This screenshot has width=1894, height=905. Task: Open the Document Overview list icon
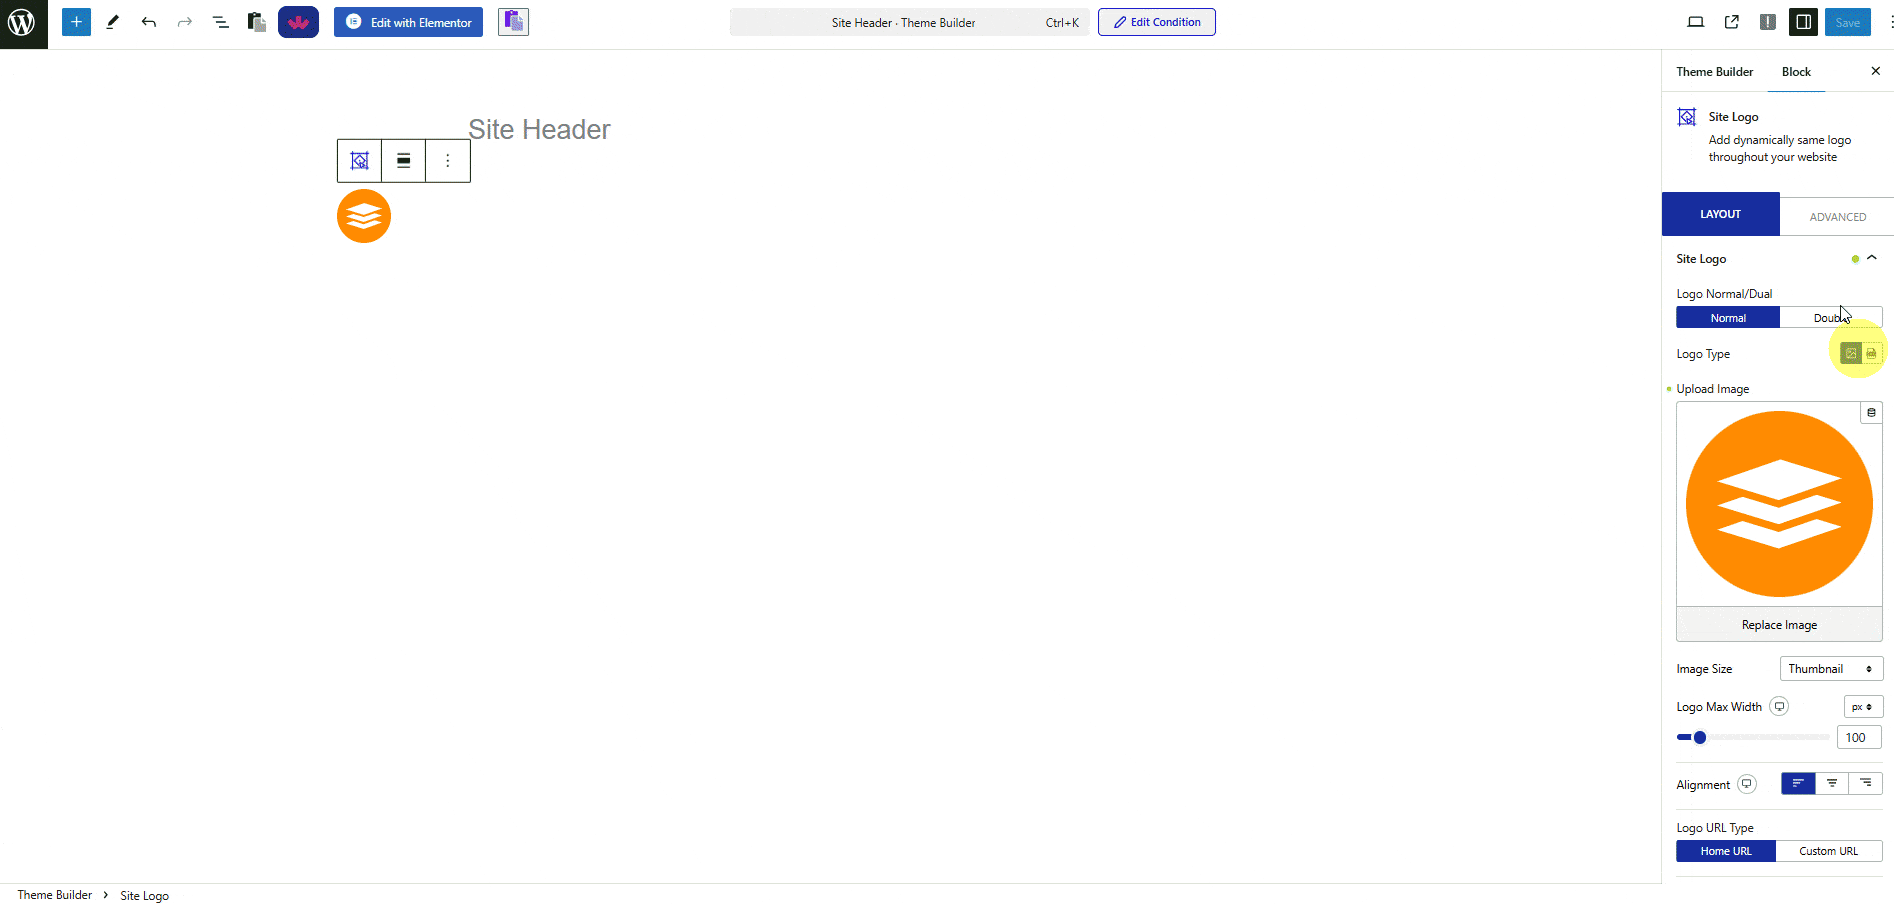click(x=220, y=21)
